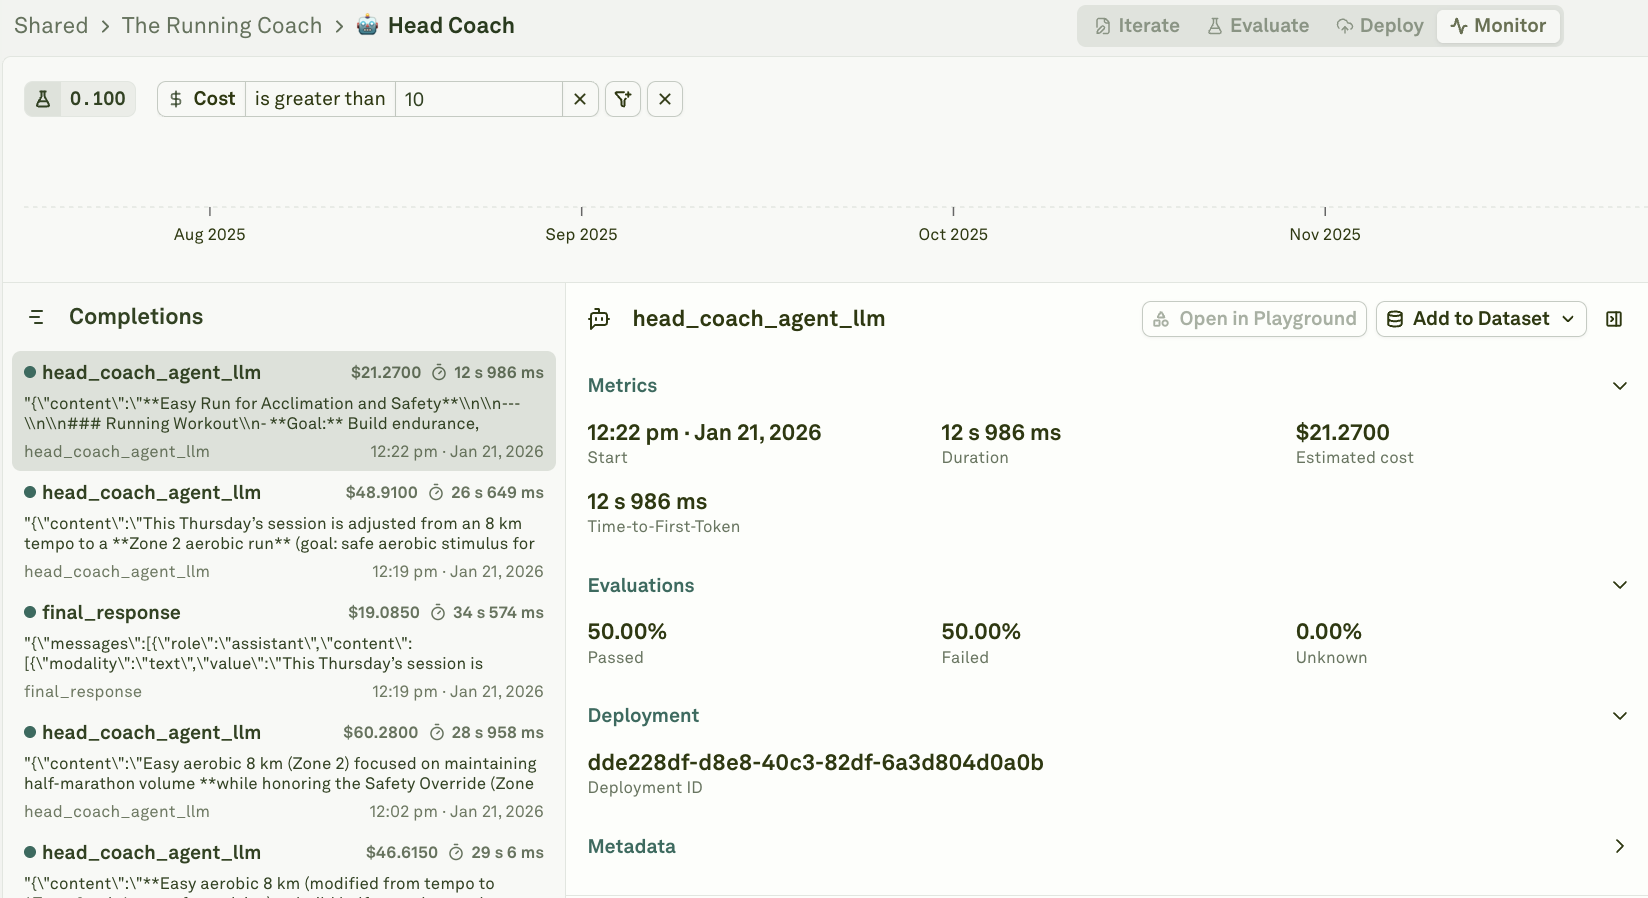This screenshot has height=898, width=1648.
Task: Click the $21.2700 Estimated cost value
Action: pos(1342,433)
